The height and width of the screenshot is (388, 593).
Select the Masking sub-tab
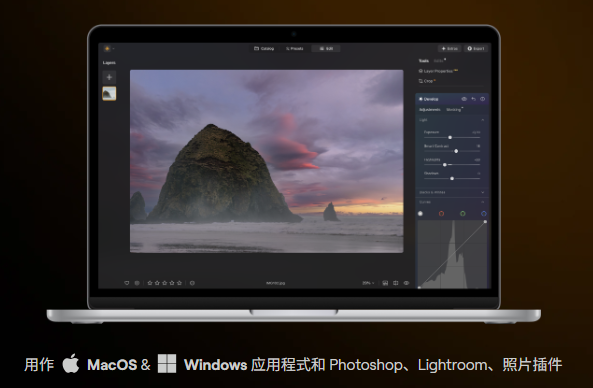(x=454, y=110)
